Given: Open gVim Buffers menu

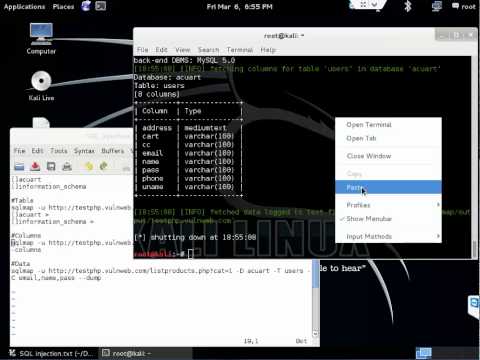Looking at the screenshot, I should 113,151.
